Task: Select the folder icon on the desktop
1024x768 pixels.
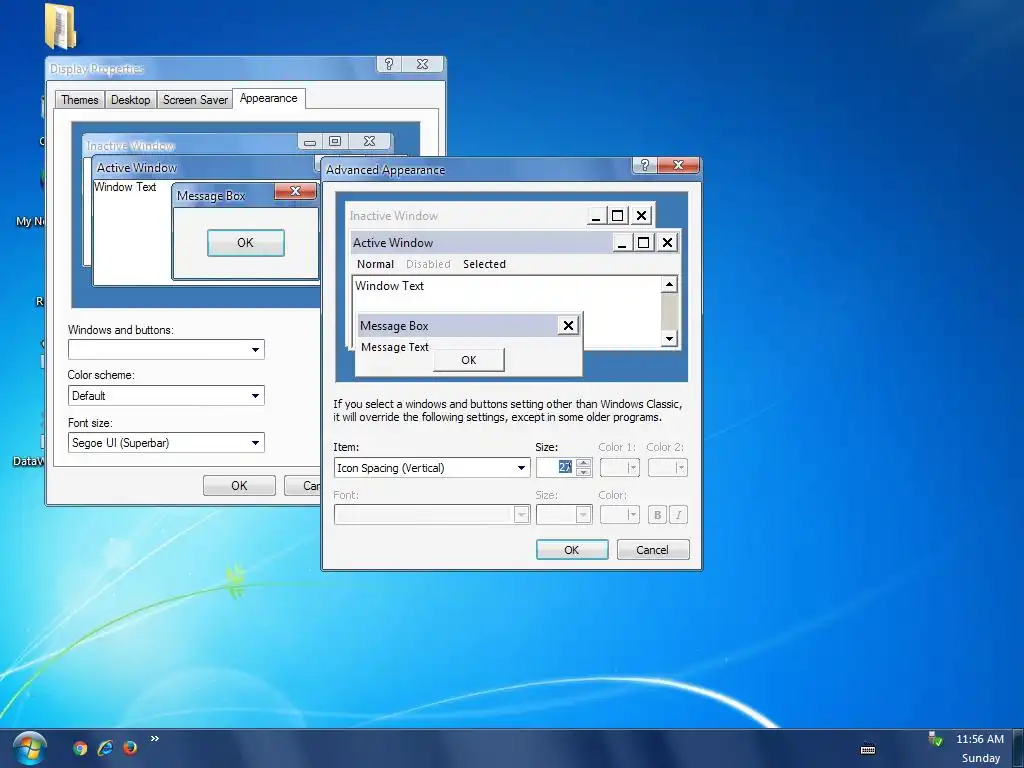Action: [61, 26]
